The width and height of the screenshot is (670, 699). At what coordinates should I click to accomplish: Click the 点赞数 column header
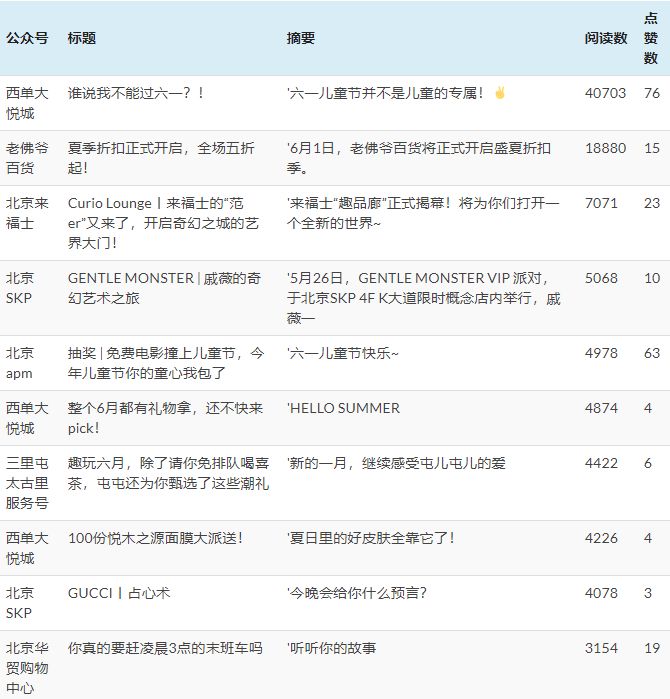pos(651,38)
